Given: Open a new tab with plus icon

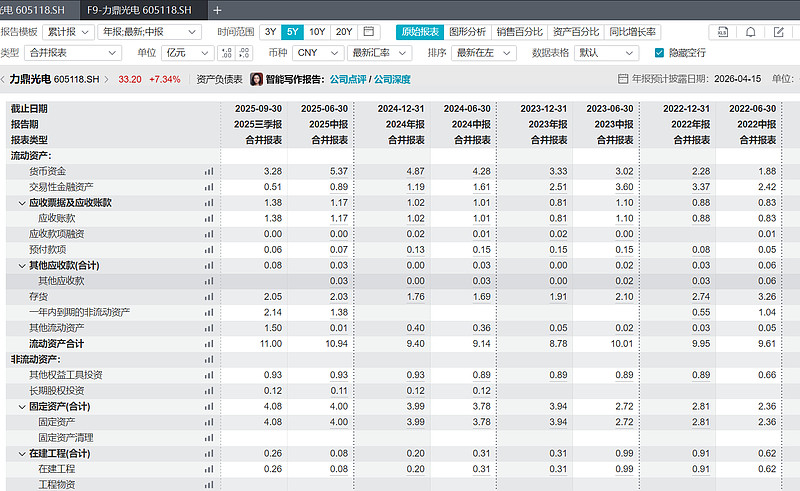Looking at the screenshot, I should [218, 9].
